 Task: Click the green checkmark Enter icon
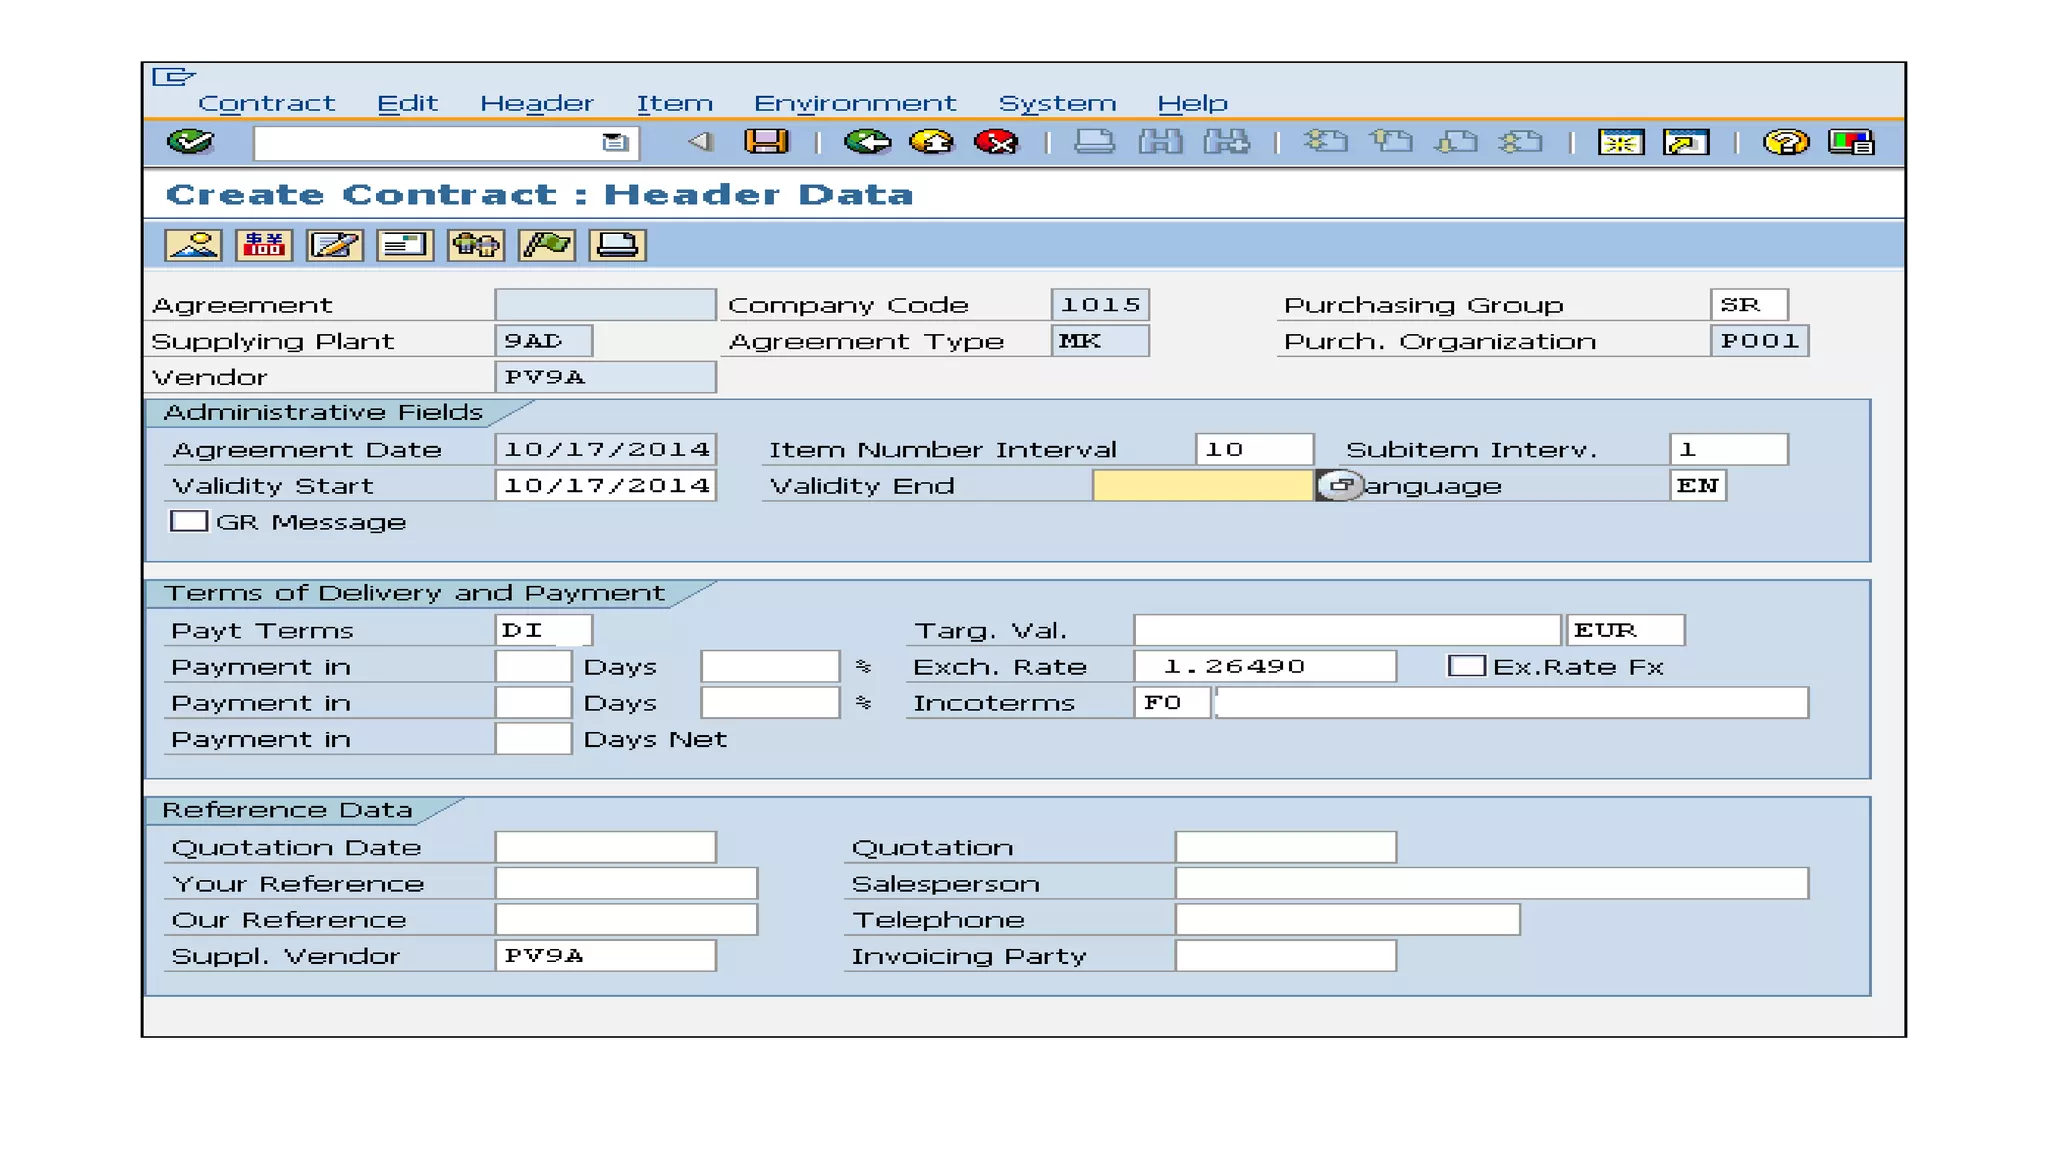pos(190,142)
